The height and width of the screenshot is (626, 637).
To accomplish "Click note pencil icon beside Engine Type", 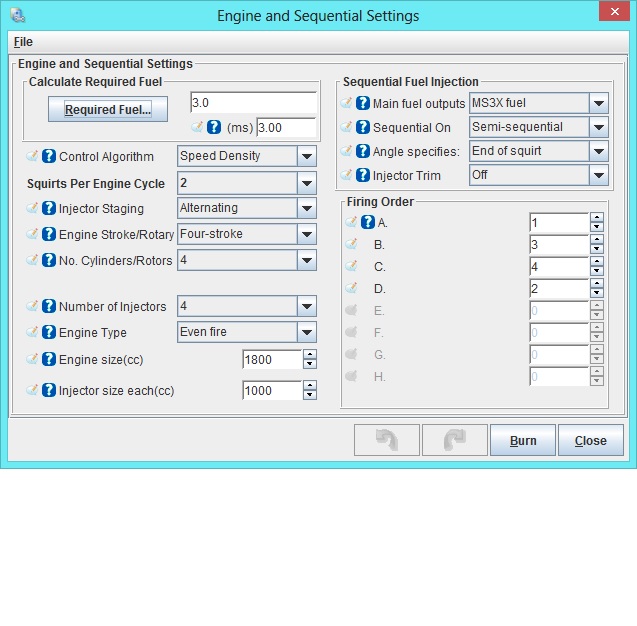I will click(32, 332).
